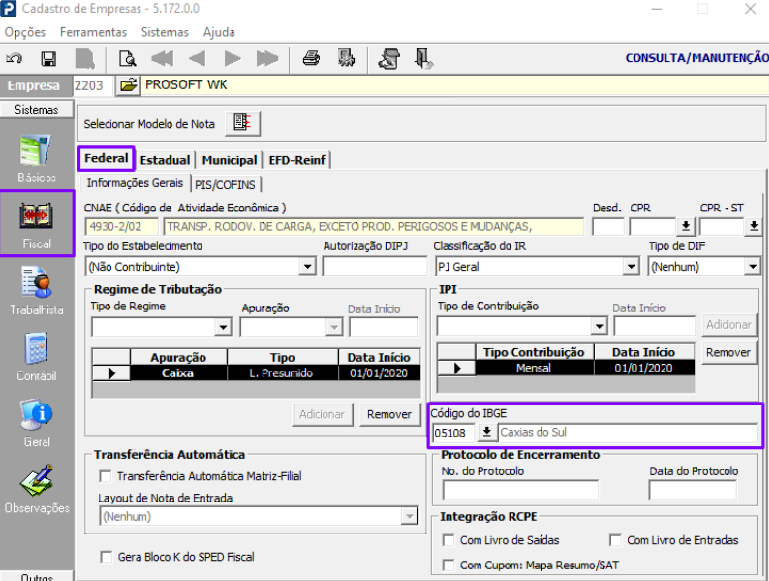Enable Transferência Automática Matriz-Filial checkbox
769x581 pixels.
click(x=106, y=476)
